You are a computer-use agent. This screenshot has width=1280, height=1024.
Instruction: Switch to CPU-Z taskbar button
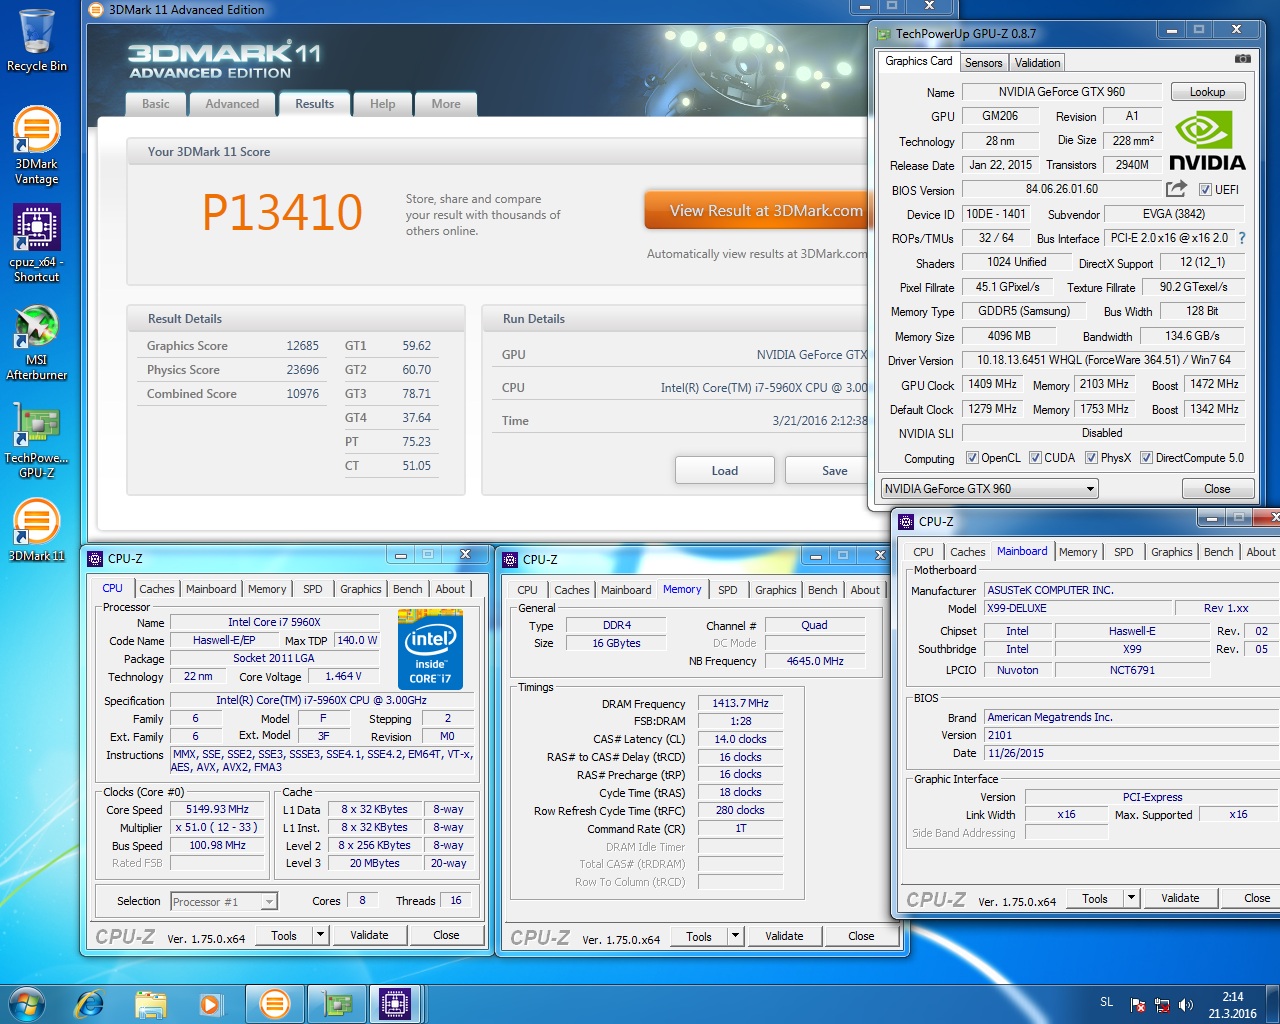[395, 1003]
